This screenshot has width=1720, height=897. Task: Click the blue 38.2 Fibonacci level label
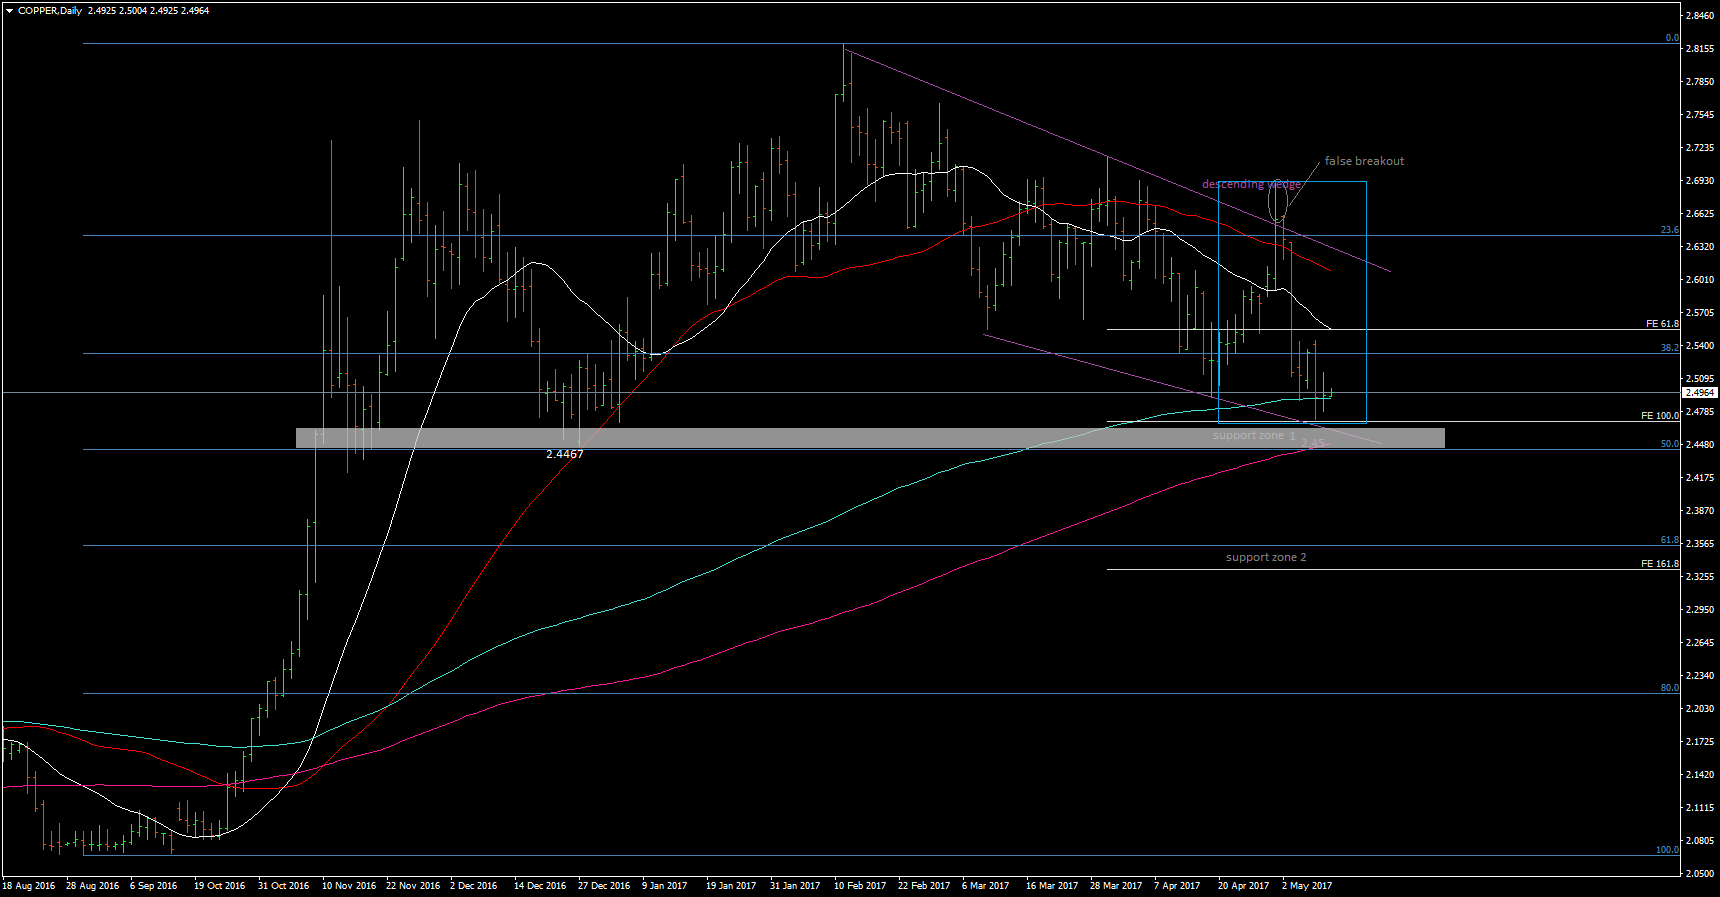(1669, 348)
